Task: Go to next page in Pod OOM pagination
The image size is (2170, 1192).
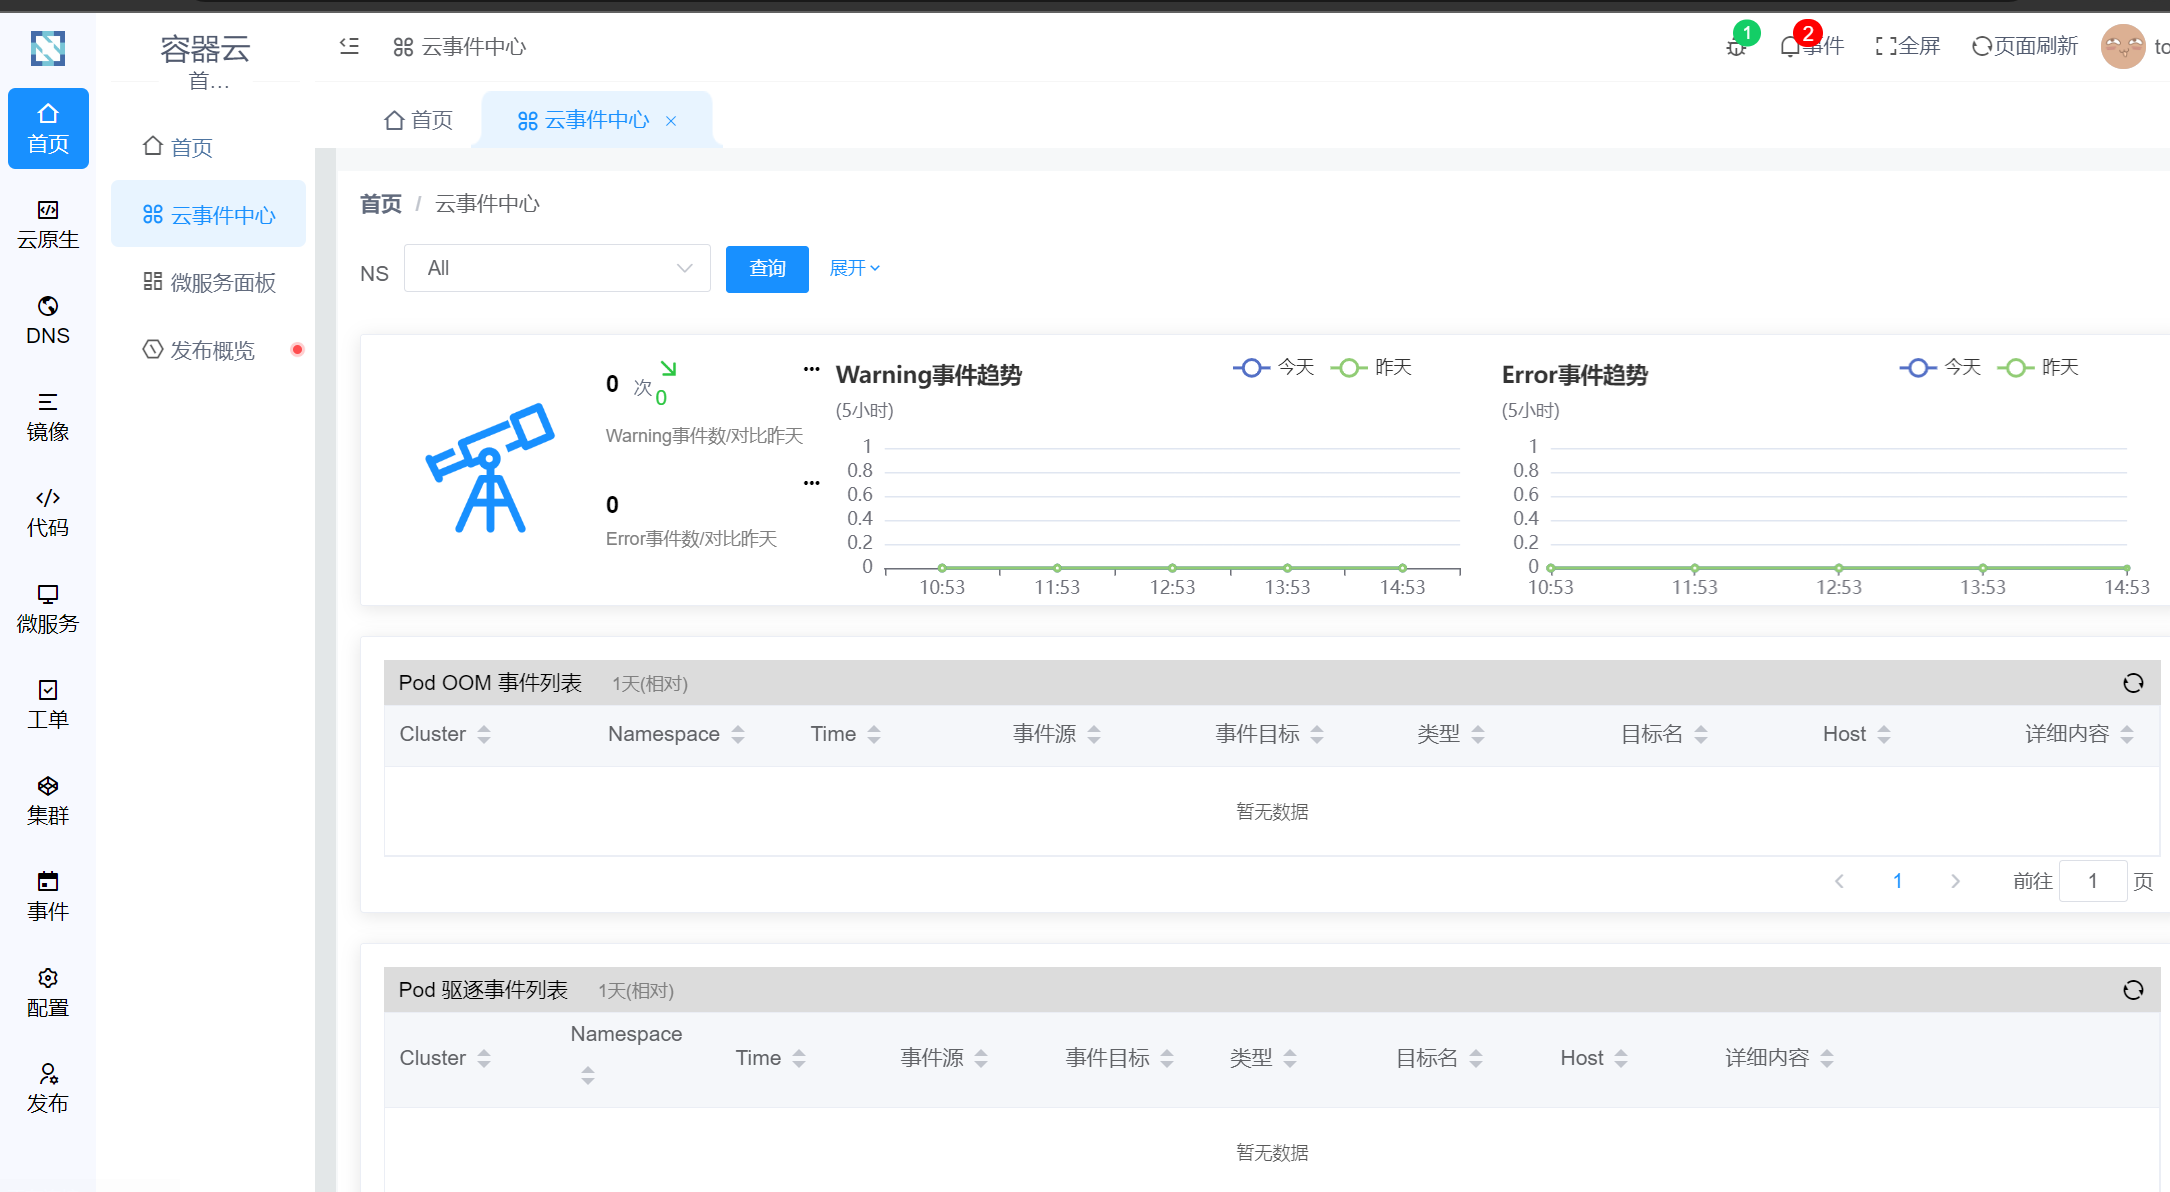Action: point(1955,881)
